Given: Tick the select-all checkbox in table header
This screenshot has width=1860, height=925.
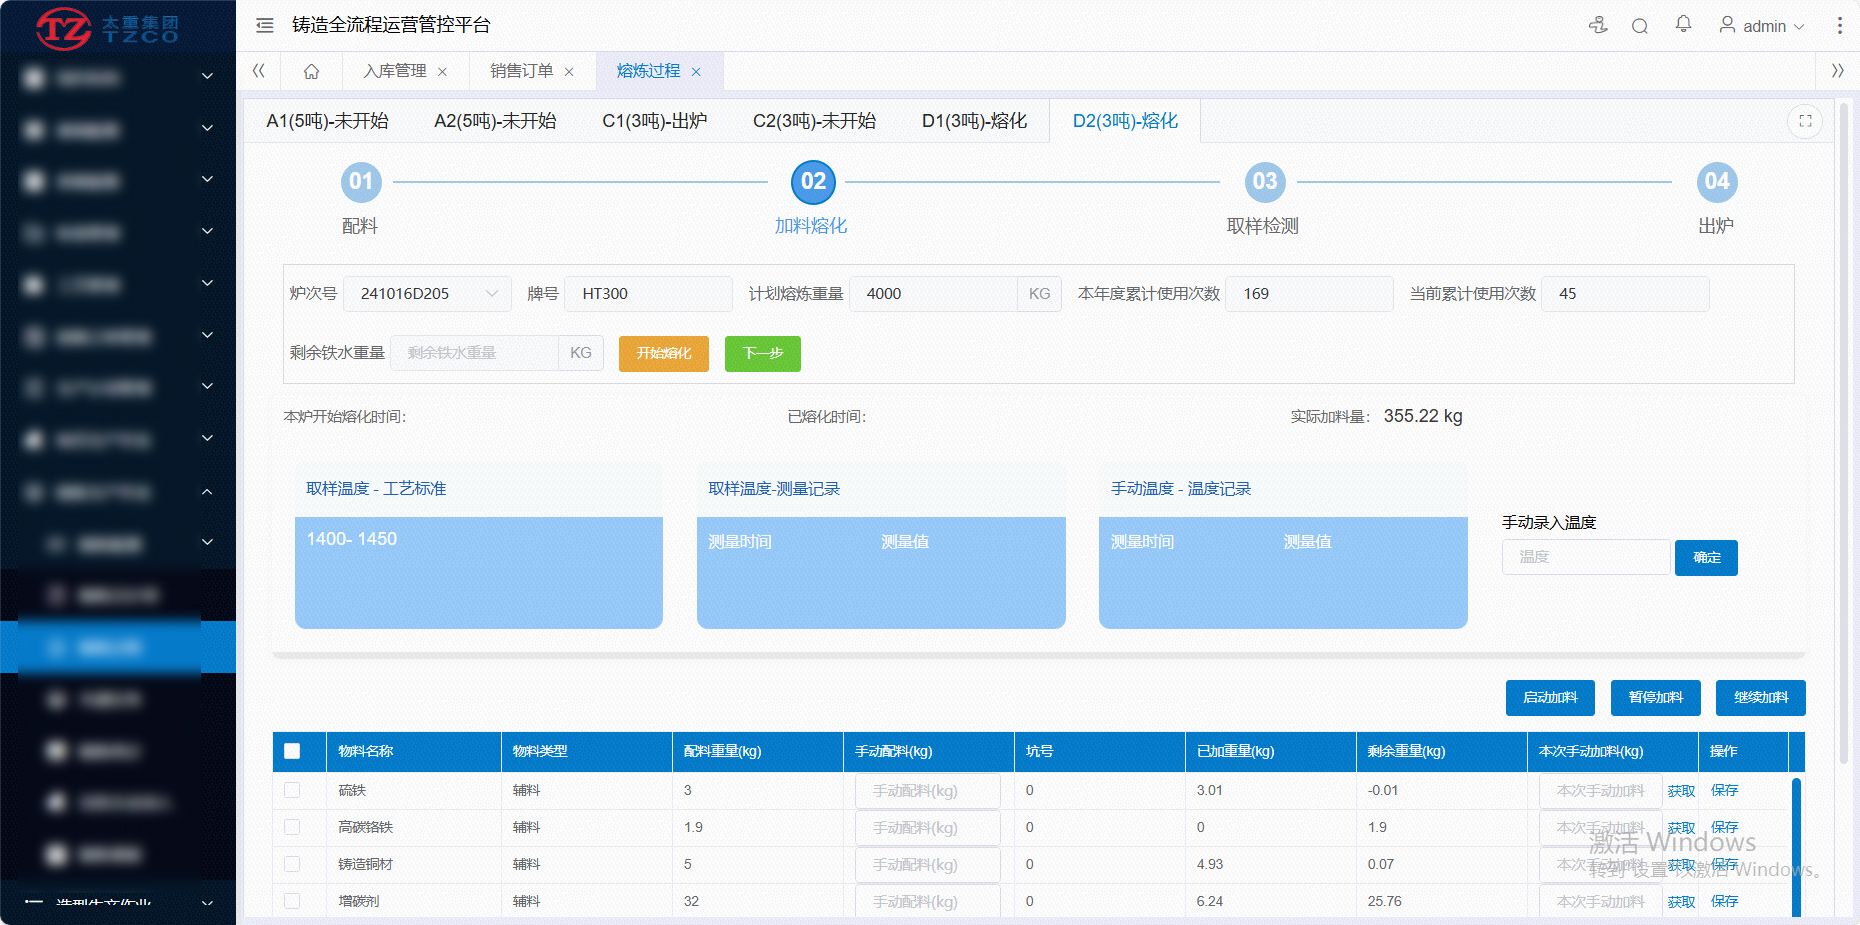Looking at the screenshot, I should tap(292, 751).
